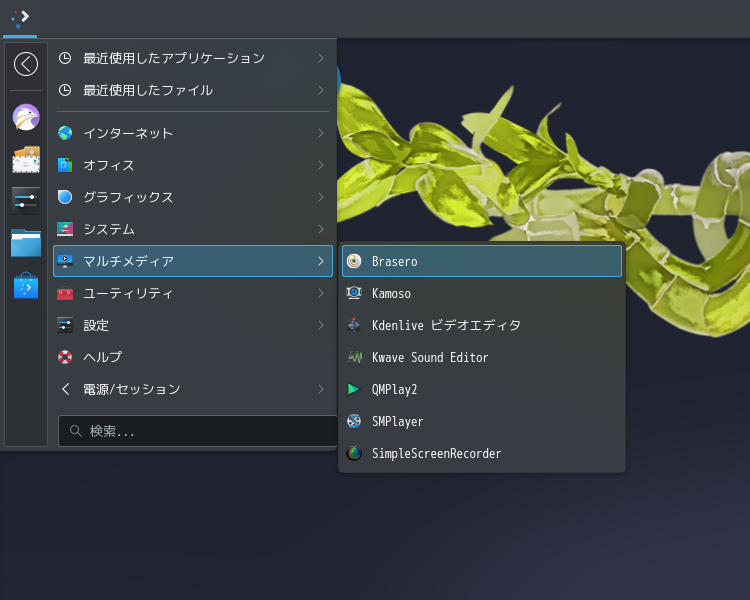The width and height of the screenshot is (750, 600).
Task: Open the オフィス category
Action: click(193, 165)
